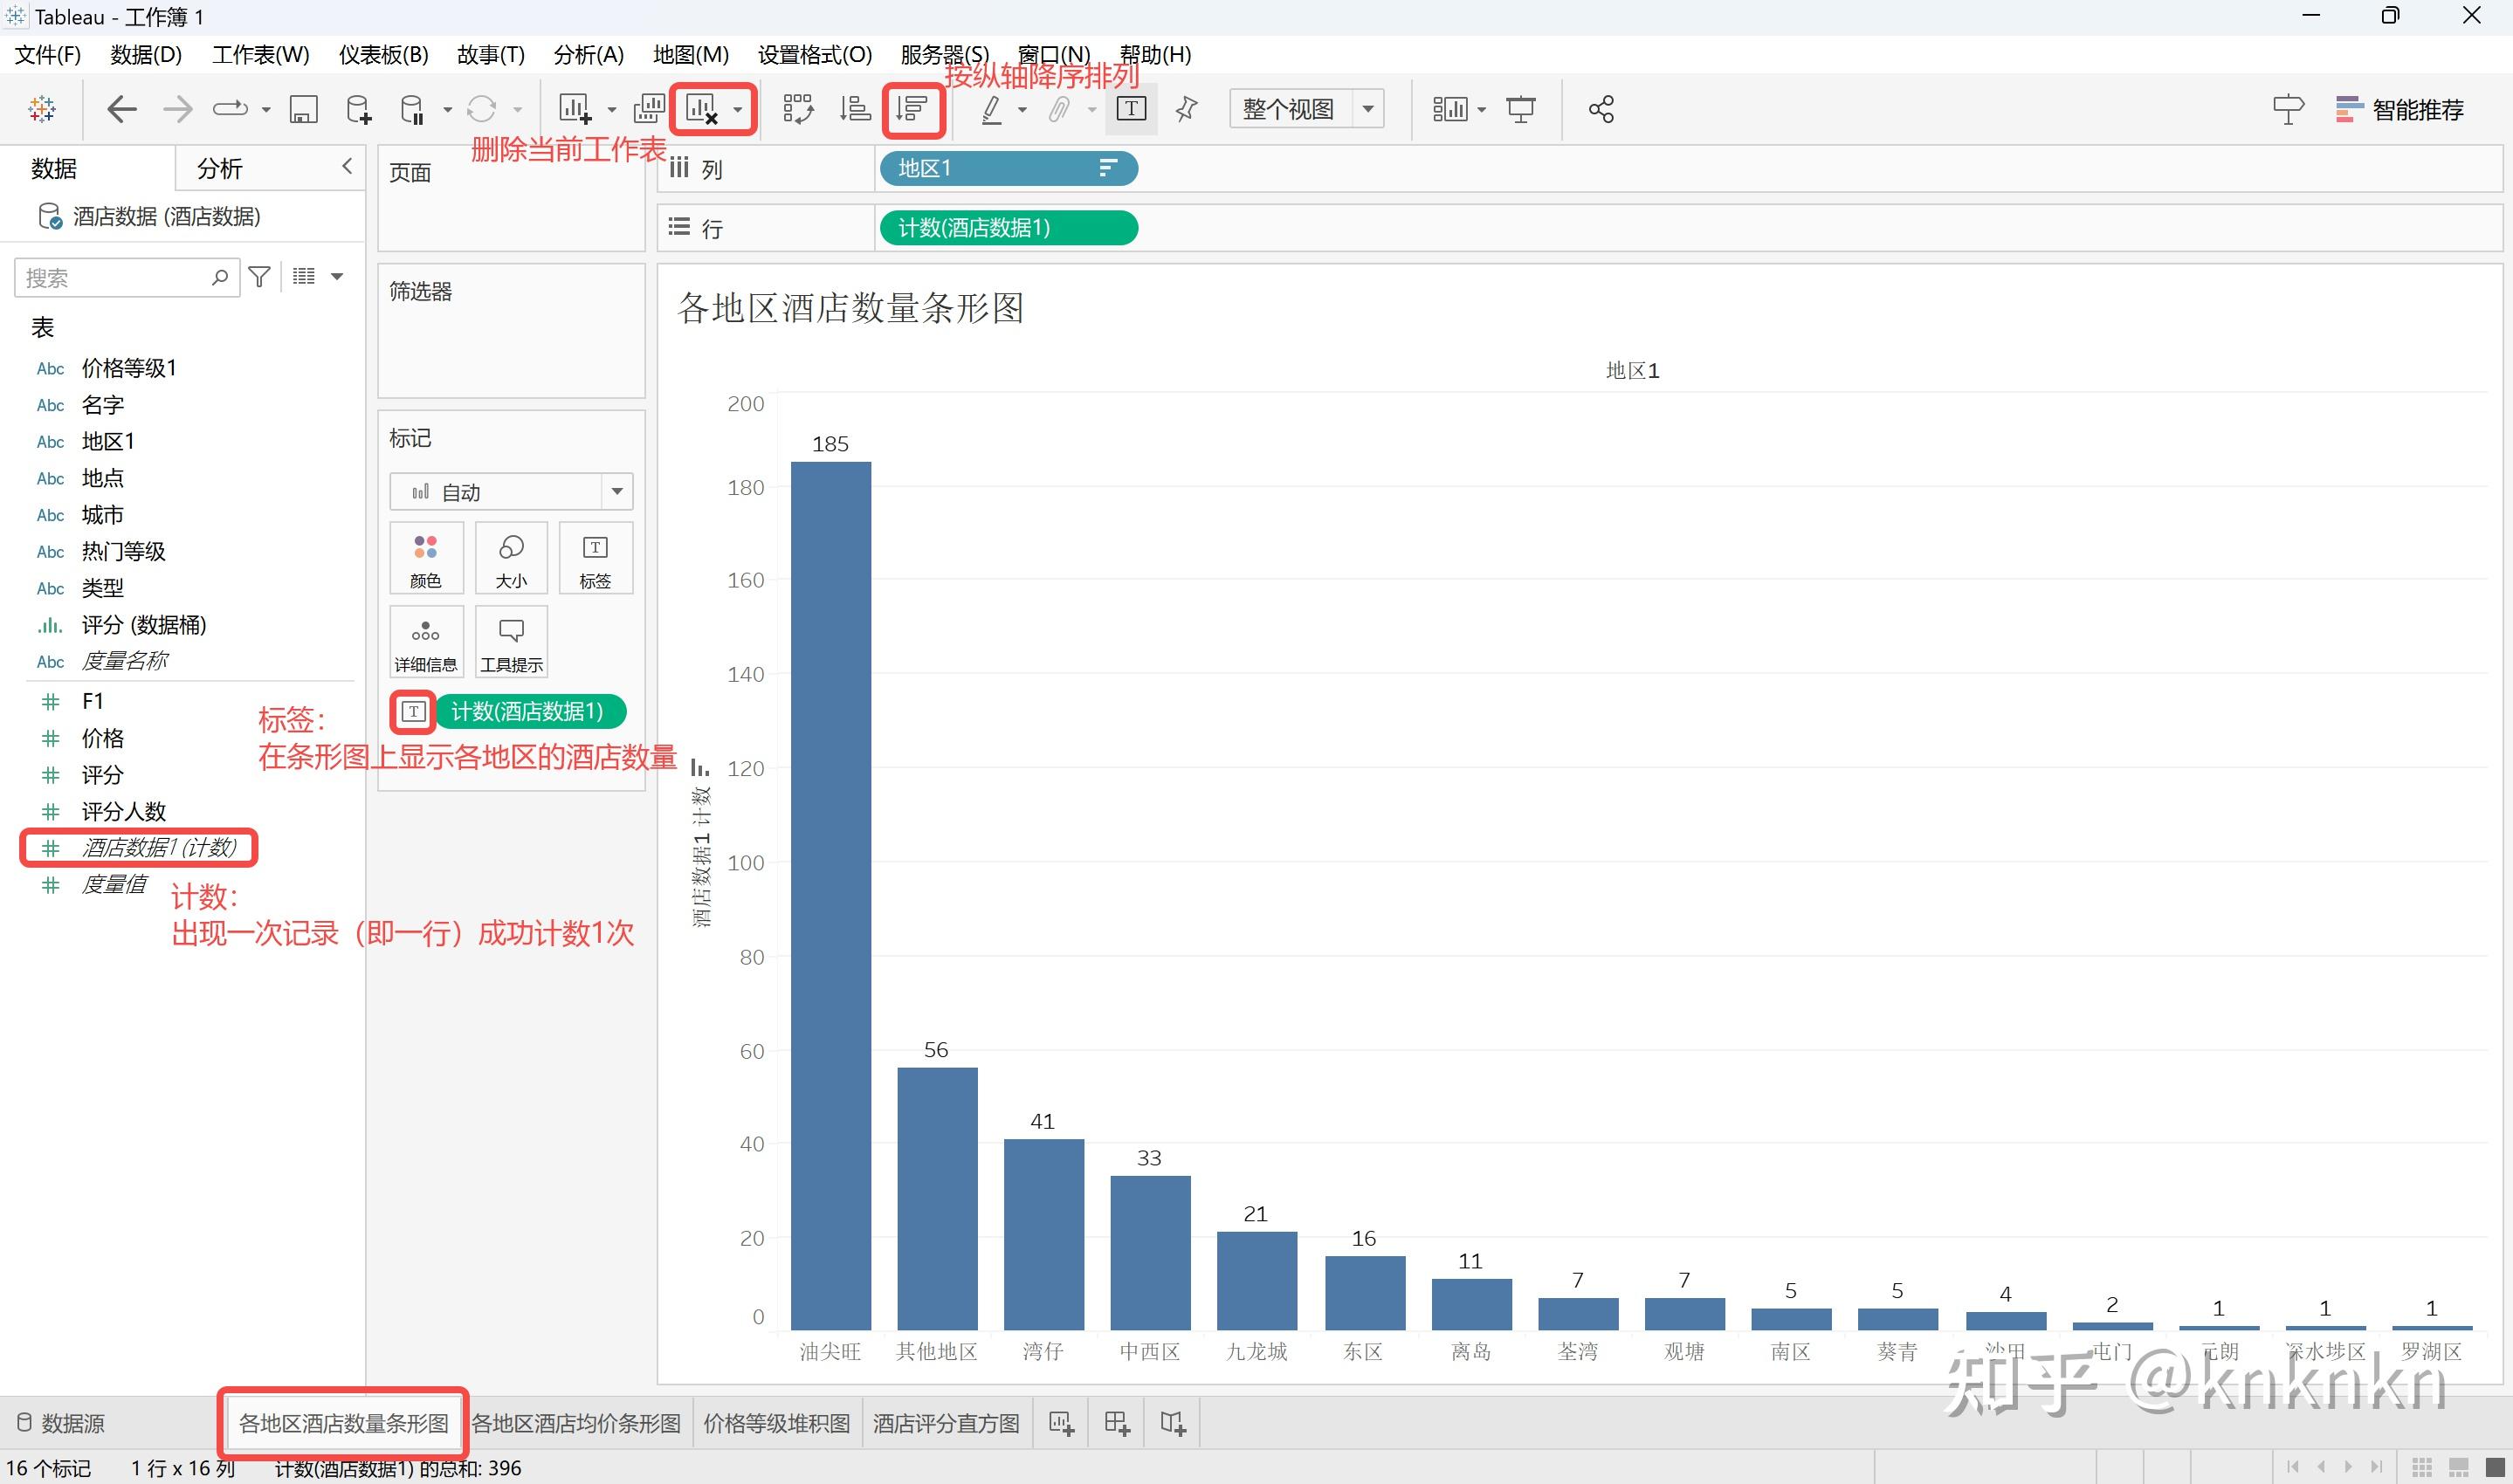Click the 地区1 pill on columns shelf
This screenshot has height=1484, width=2513.
pos(1008,168)
